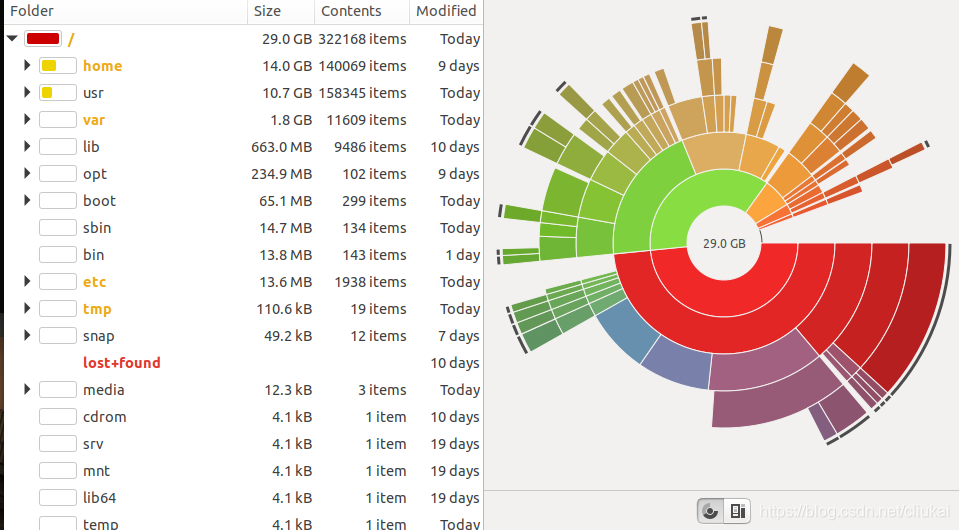
Task: Select the opt folder row
Action: [243, 174]
